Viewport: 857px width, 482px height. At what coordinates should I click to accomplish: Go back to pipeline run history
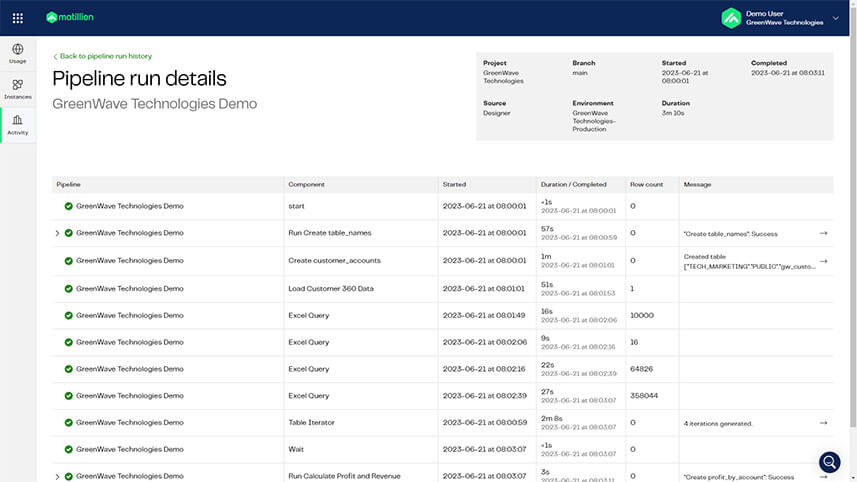point(102,56)
